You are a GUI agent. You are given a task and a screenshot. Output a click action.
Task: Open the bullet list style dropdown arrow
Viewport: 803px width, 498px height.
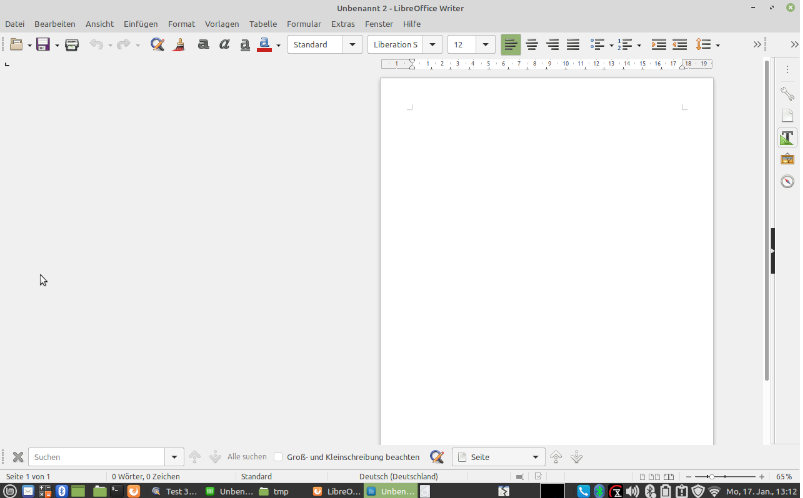tap(611, 45)
